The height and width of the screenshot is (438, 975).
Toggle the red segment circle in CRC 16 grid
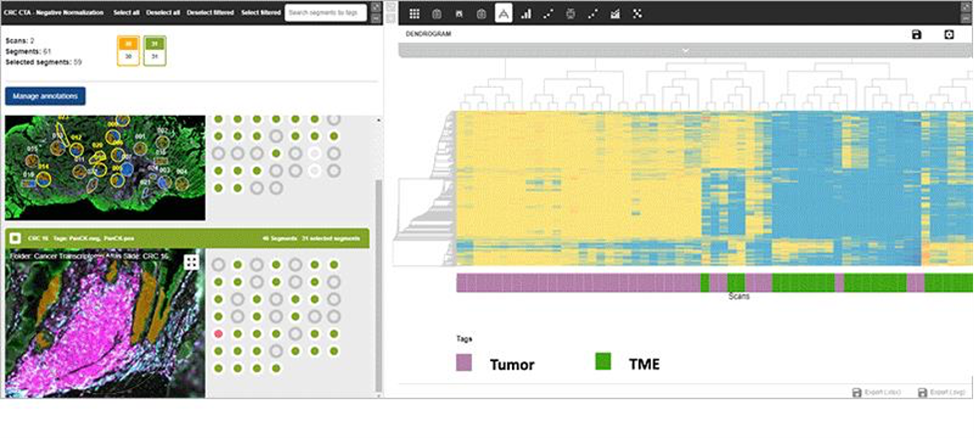tap(218, 333)
